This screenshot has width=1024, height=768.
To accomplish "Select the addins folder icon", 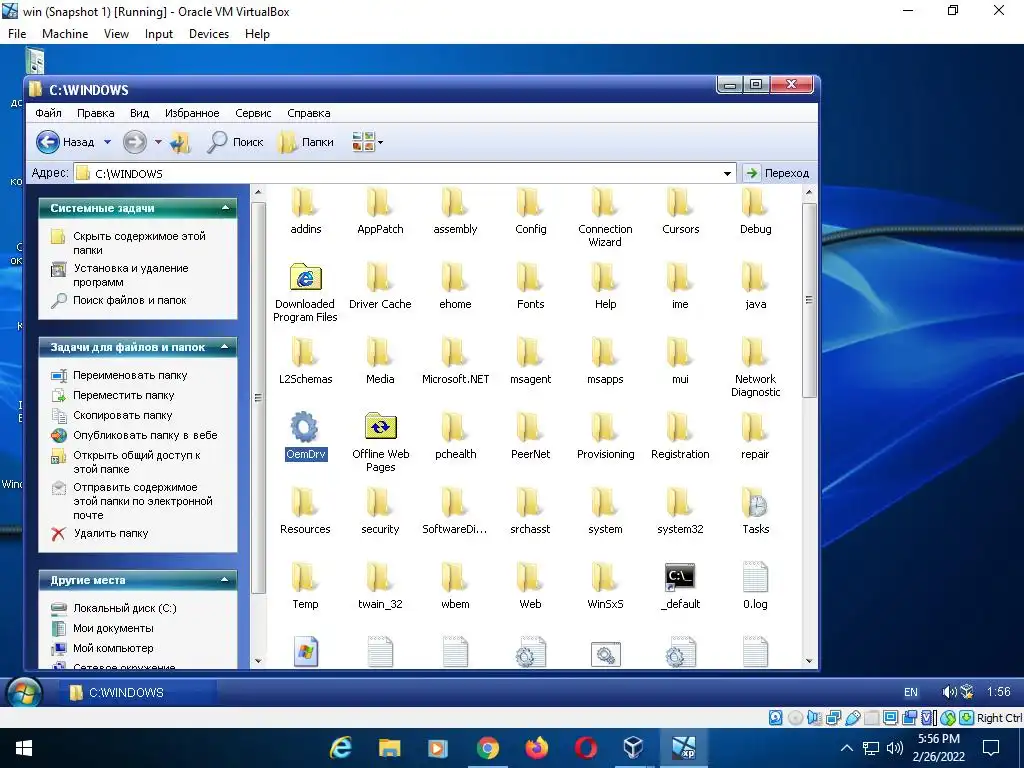I will [x=305, y=202].
